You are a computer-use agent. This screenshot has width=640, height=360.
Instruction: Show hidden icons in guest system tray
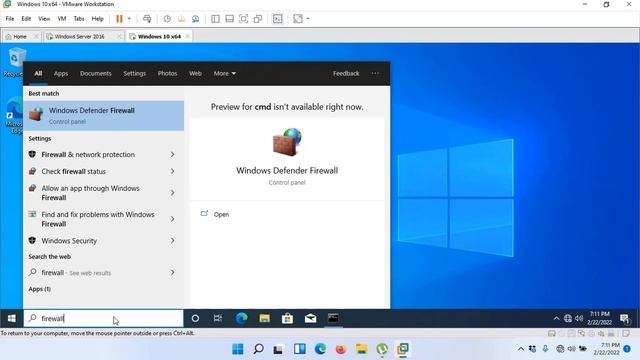point(556,318)
